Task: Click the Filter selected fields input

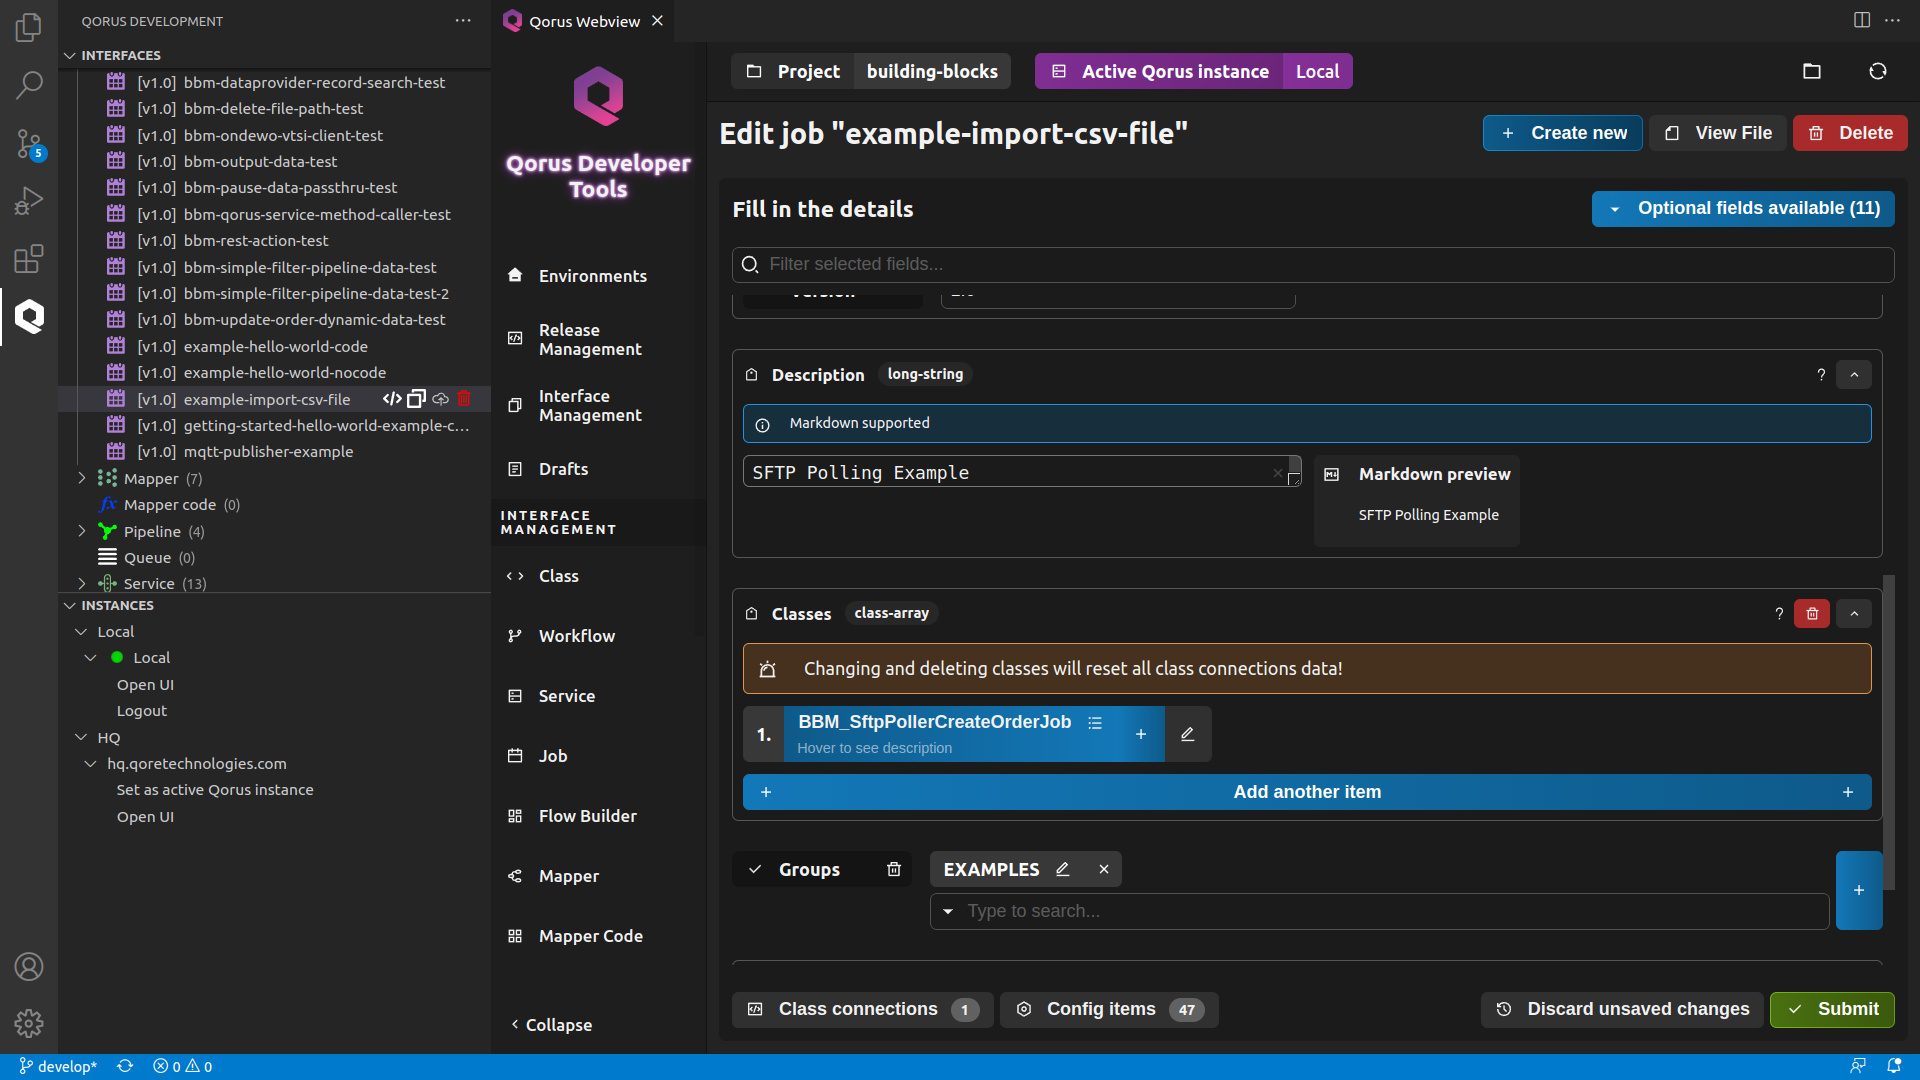Action: 1308,264
